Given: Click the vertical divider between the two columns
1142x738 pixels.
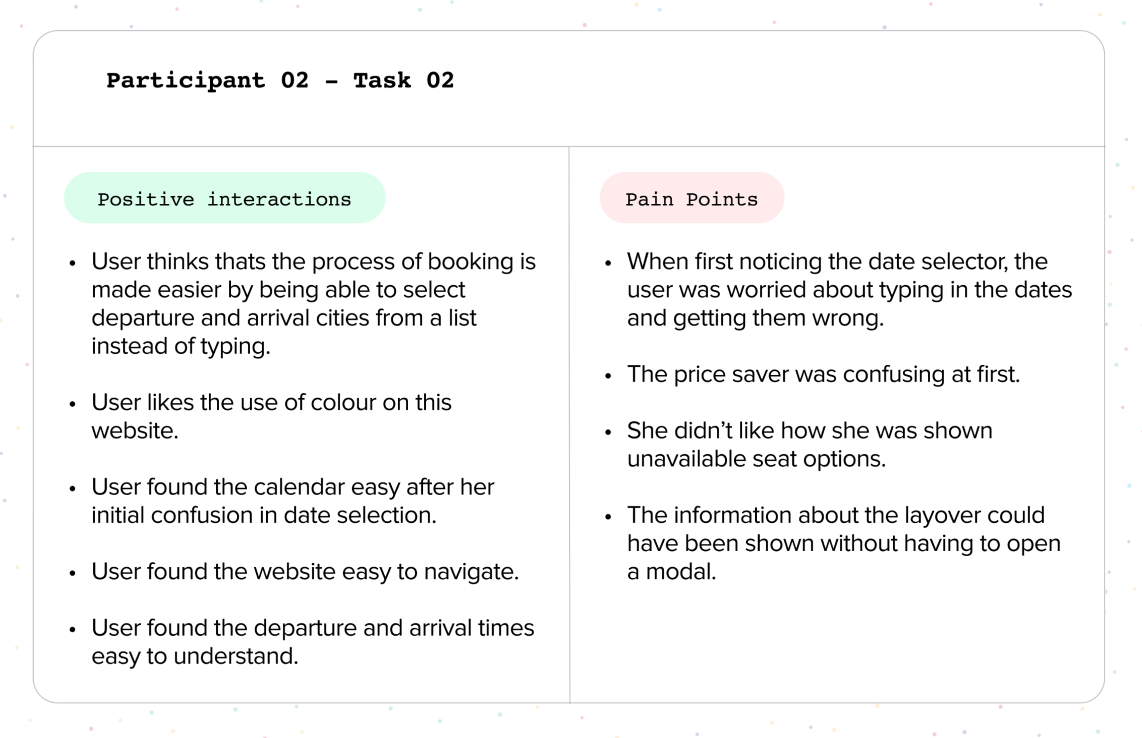Looking at the screenshot, I should [570, 424].
